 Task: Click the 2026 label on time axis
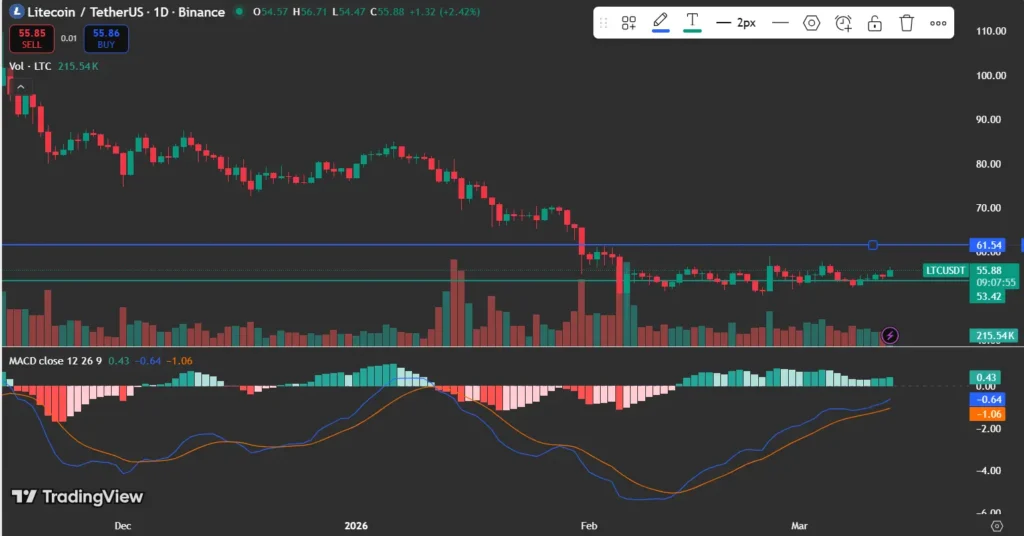[x=356, y=526]
